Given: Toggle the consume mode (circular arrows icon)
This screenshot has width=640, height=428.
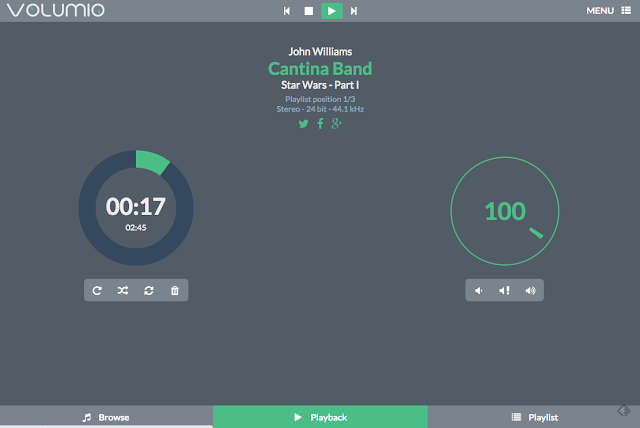Looking at the screenshot, I should [149, 291].
